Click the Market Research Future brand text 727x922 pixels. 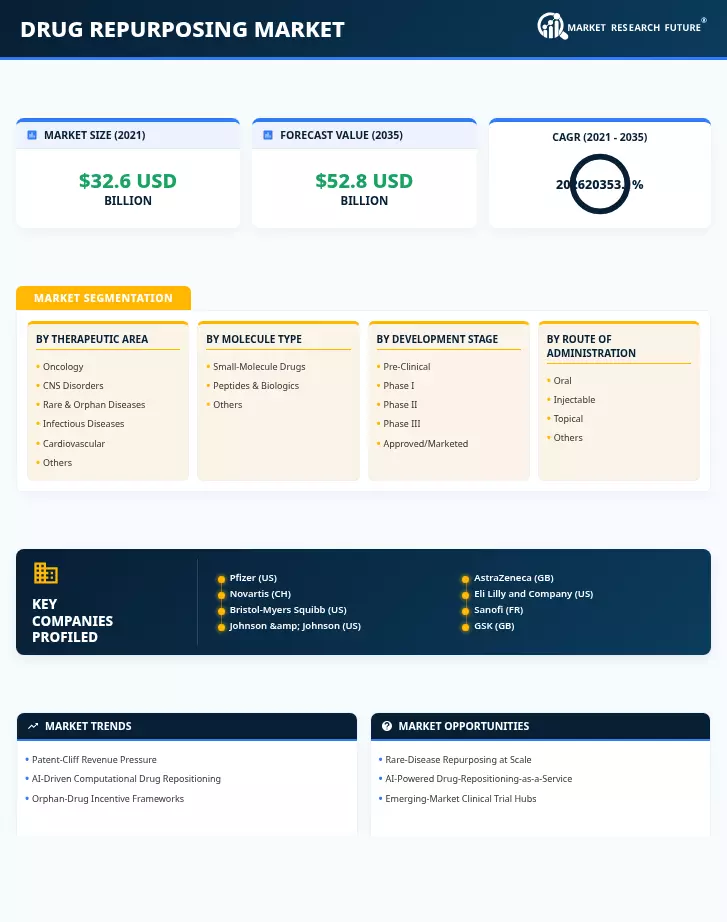(x=634, y=28)
